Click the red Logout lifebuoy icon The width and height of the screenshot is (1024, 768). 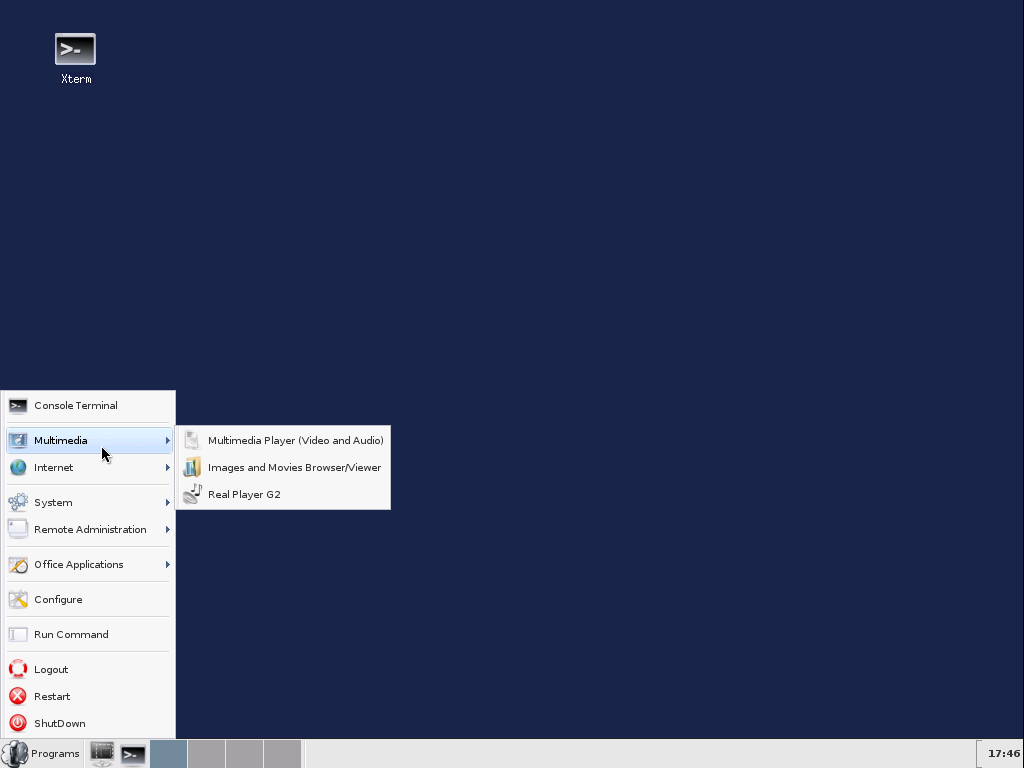(x=18, y=669)
